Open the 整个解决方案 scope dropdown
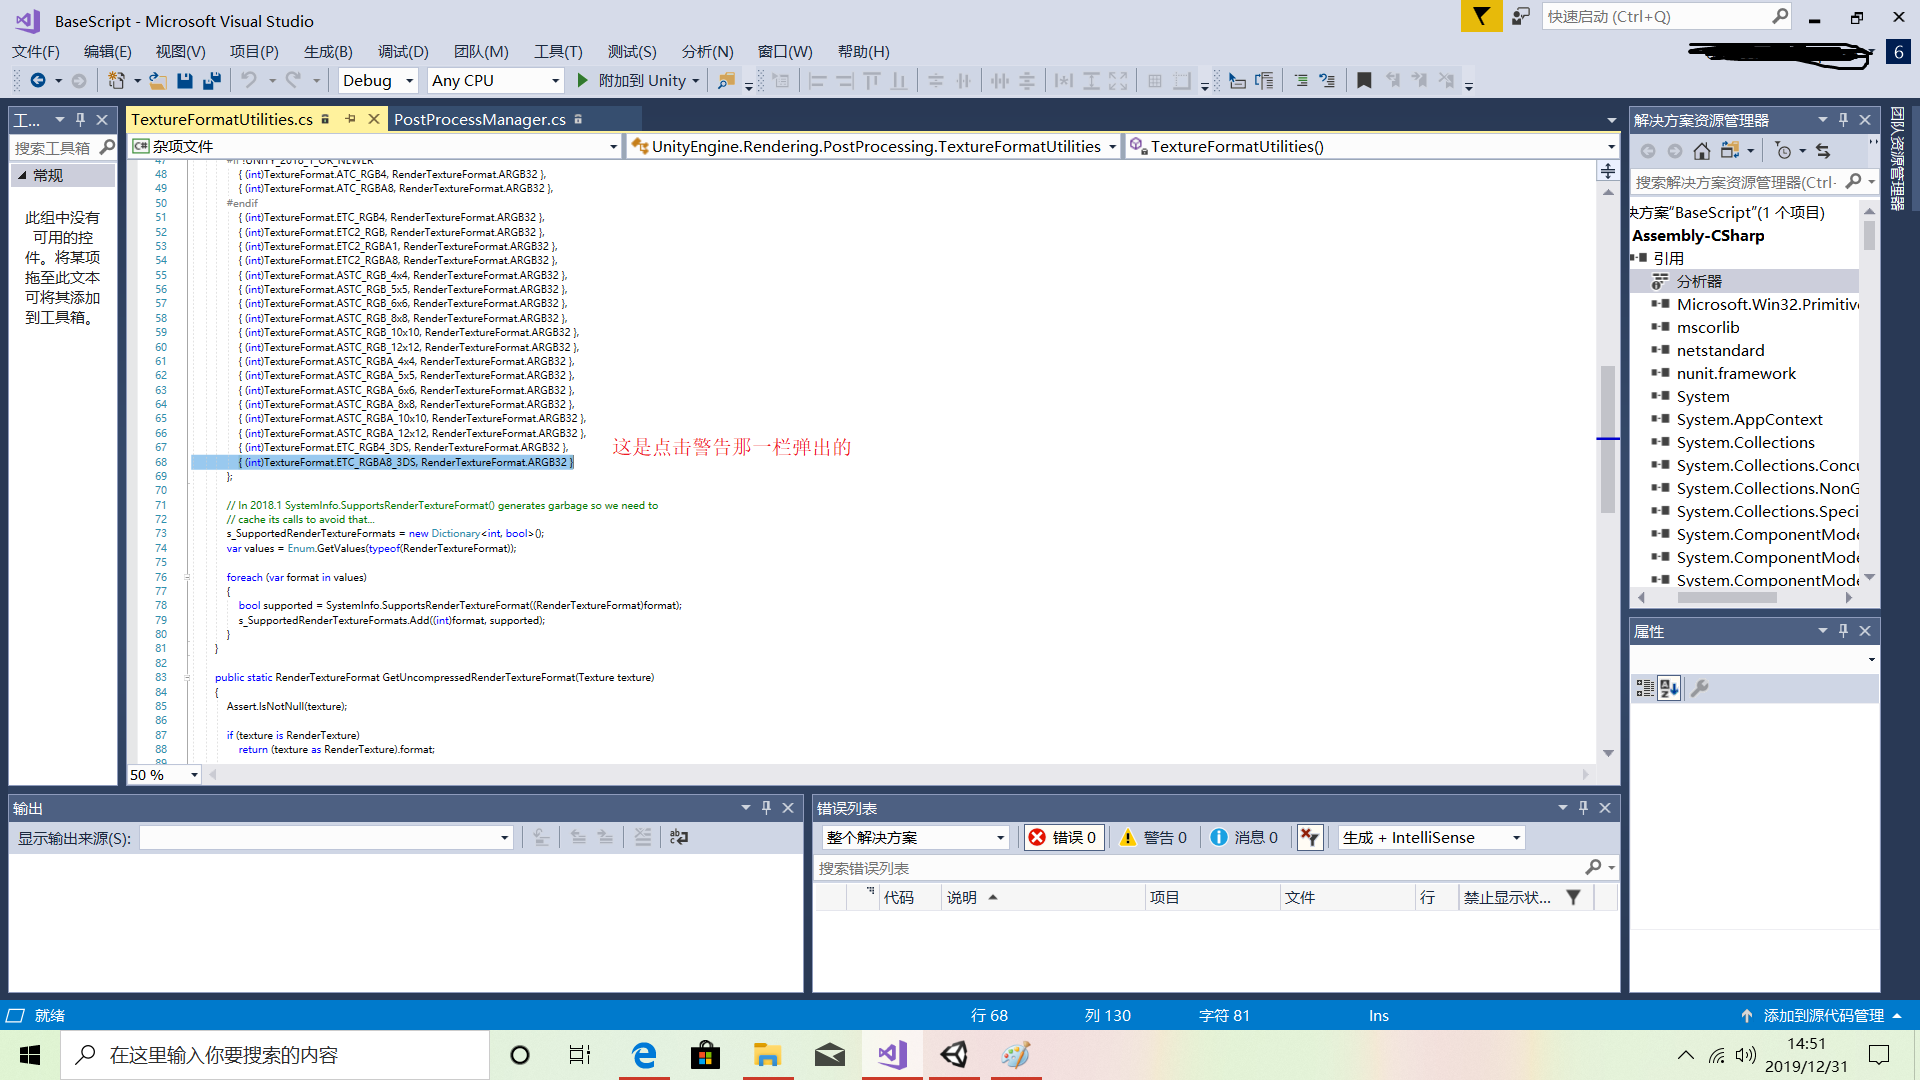This screenshot has width=1920, height=1080. [915, 837]
